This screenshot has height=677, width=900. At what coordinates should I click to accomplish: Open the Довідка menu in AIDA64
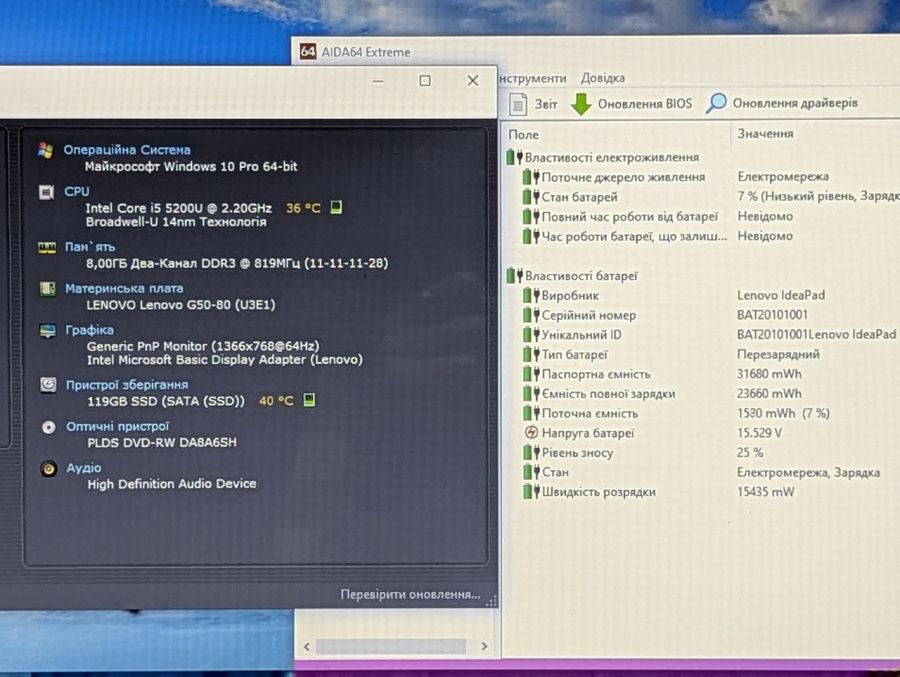tap(603, 78)
